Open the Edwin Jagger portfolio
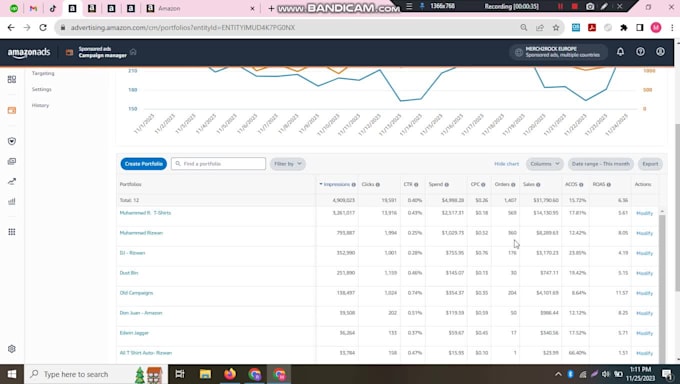This screenshot has width=680, height=384. point(134,333)
